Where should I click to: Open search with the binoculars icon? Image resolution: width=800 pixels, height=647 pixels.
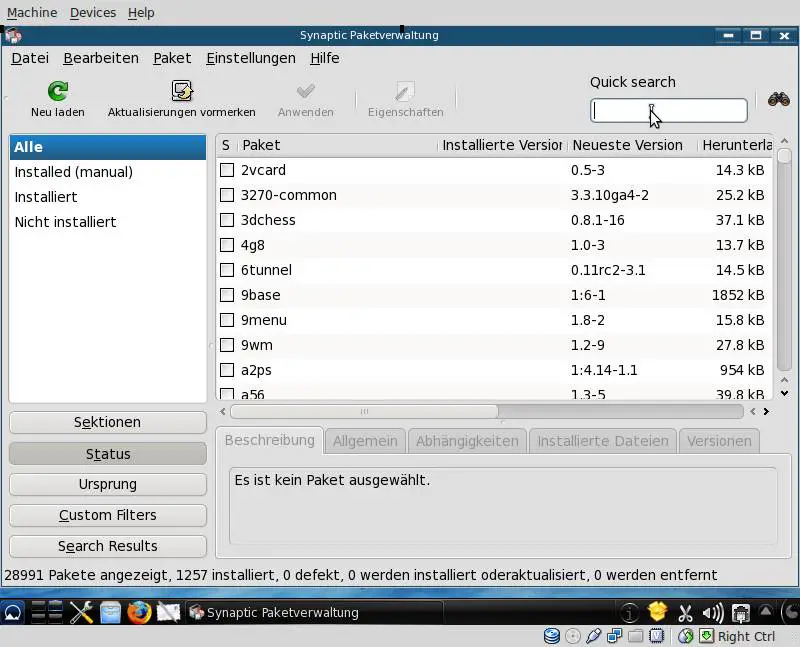tap(779, 99)
